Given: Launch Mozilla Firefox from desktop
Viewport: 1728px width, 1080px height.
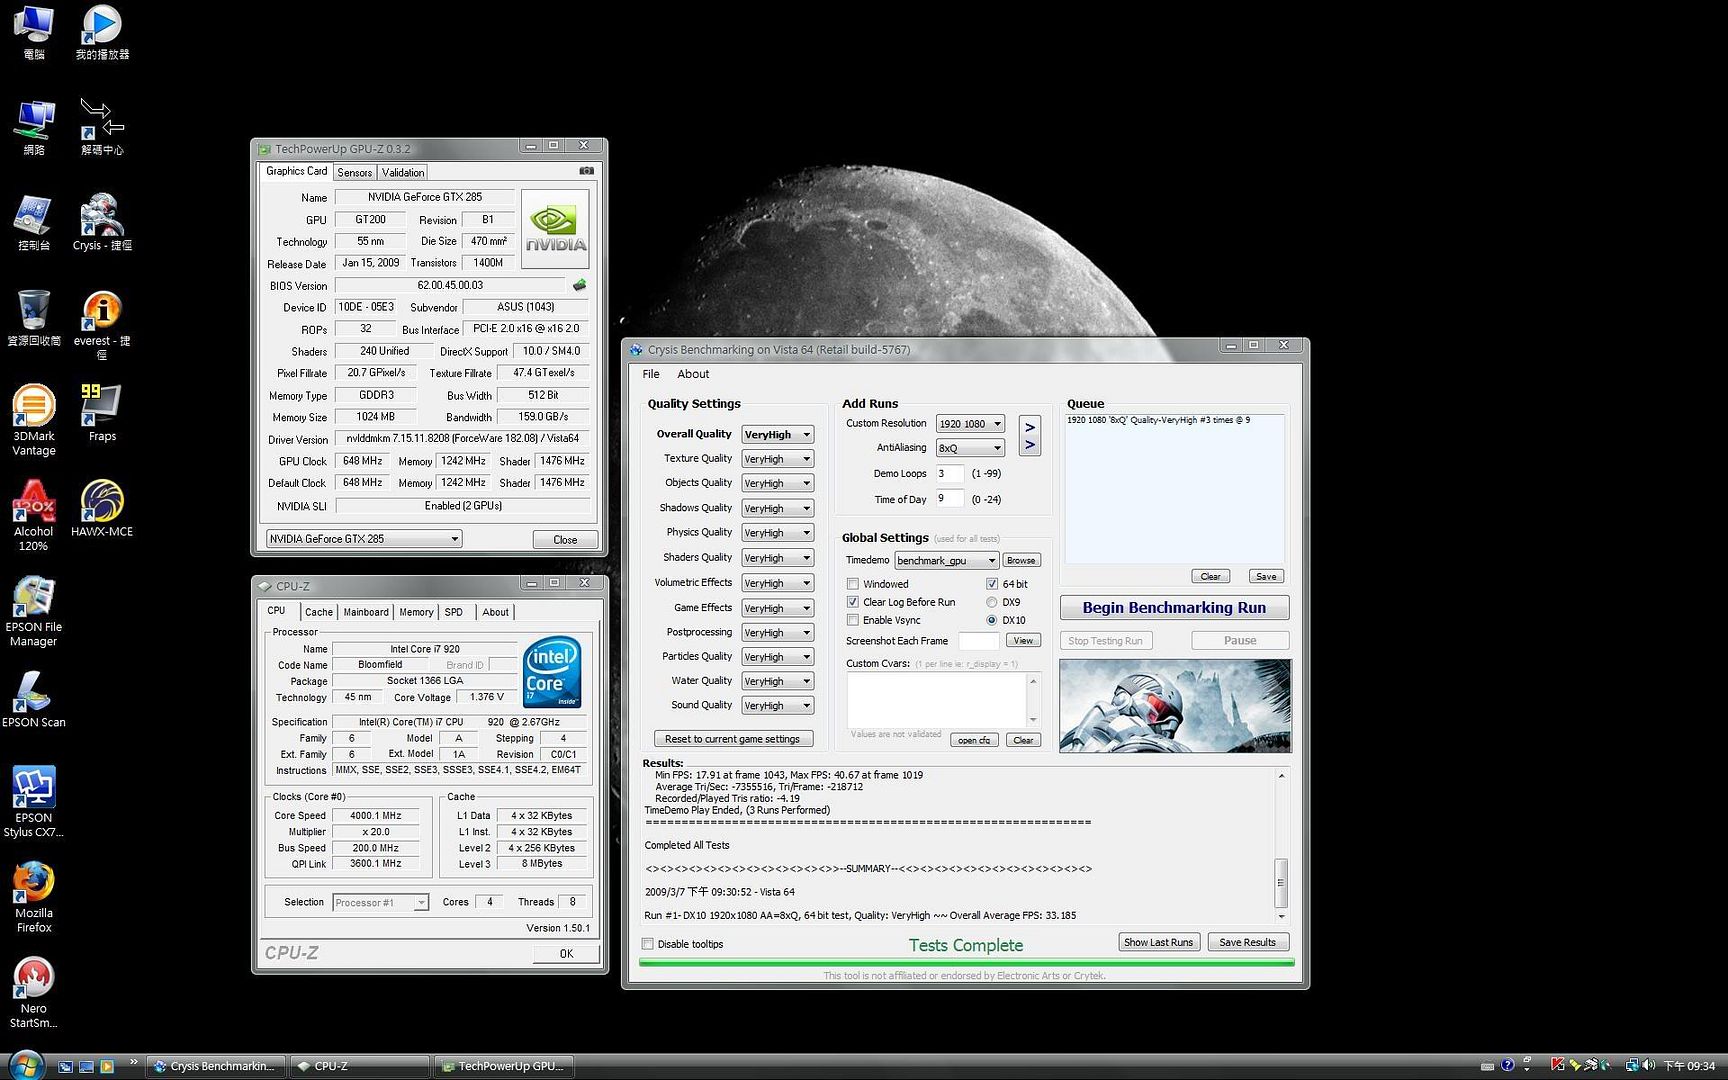Looking at the screenshot, I should point(34,897).
